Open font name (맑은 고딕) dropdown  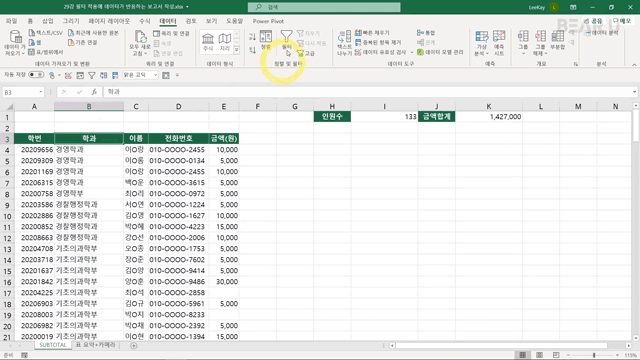[x=156, y=76]
